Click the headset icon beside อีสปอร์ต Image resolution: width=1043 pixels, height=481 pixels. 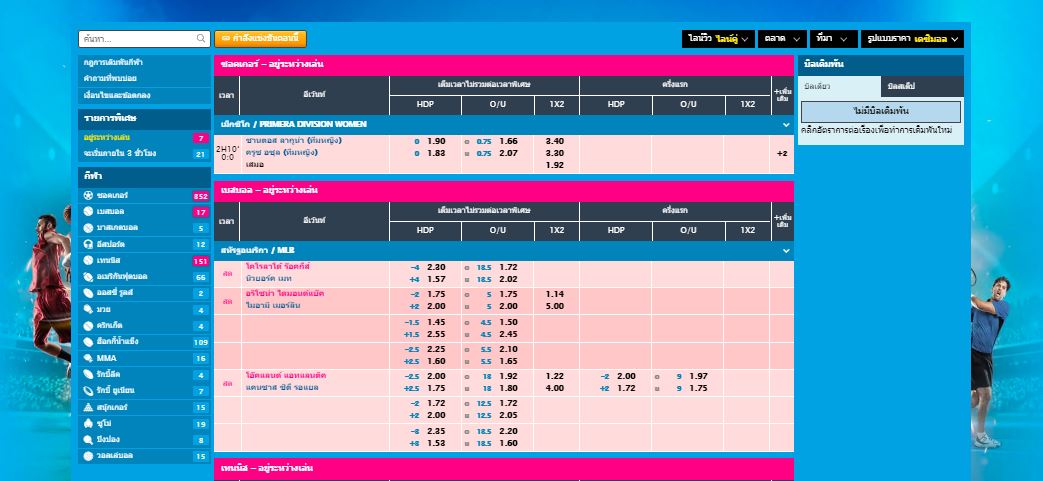pyautogui.click(x=88, y=244)
